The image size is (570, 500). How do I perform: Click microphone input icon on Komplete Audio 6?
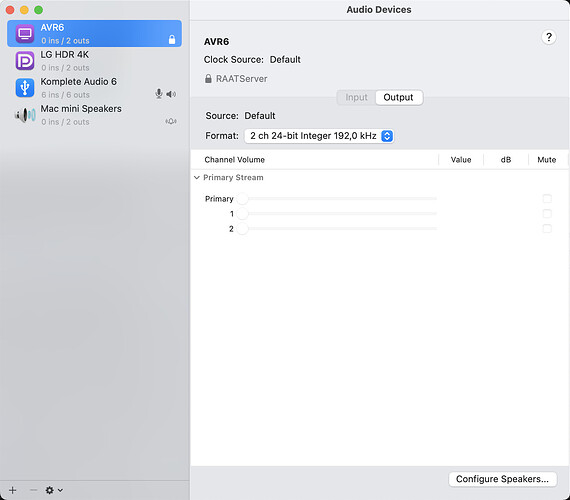click(159, 94)
